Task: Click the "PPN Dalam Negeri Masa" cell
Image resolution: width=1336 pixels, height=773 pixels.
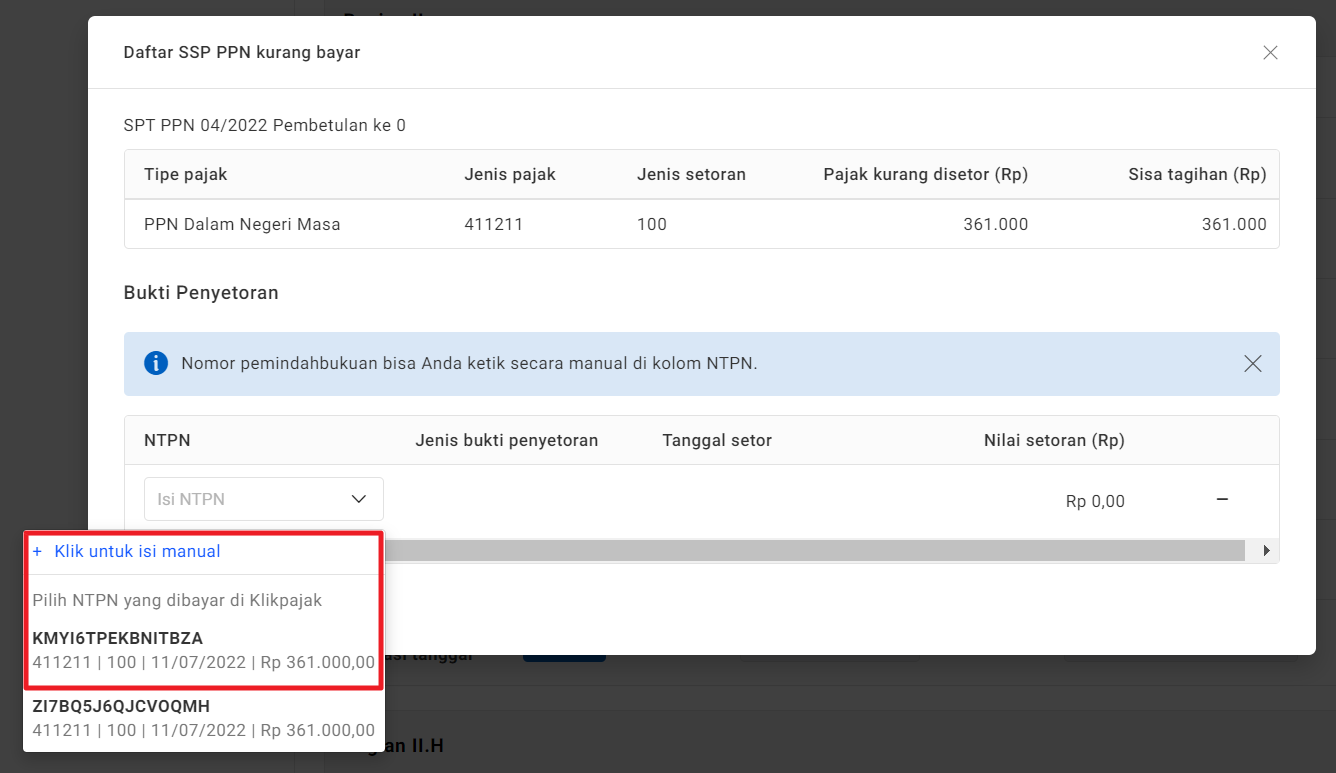Action: coord(242,224)
